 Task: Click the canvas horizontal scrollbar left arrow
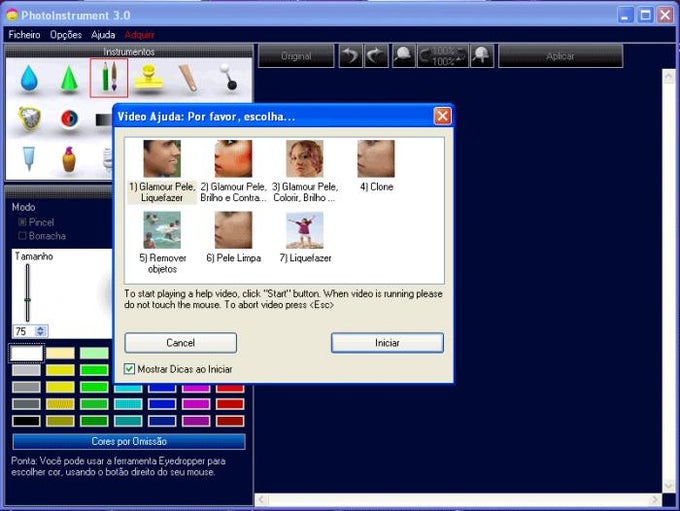[x=262, y=500]
